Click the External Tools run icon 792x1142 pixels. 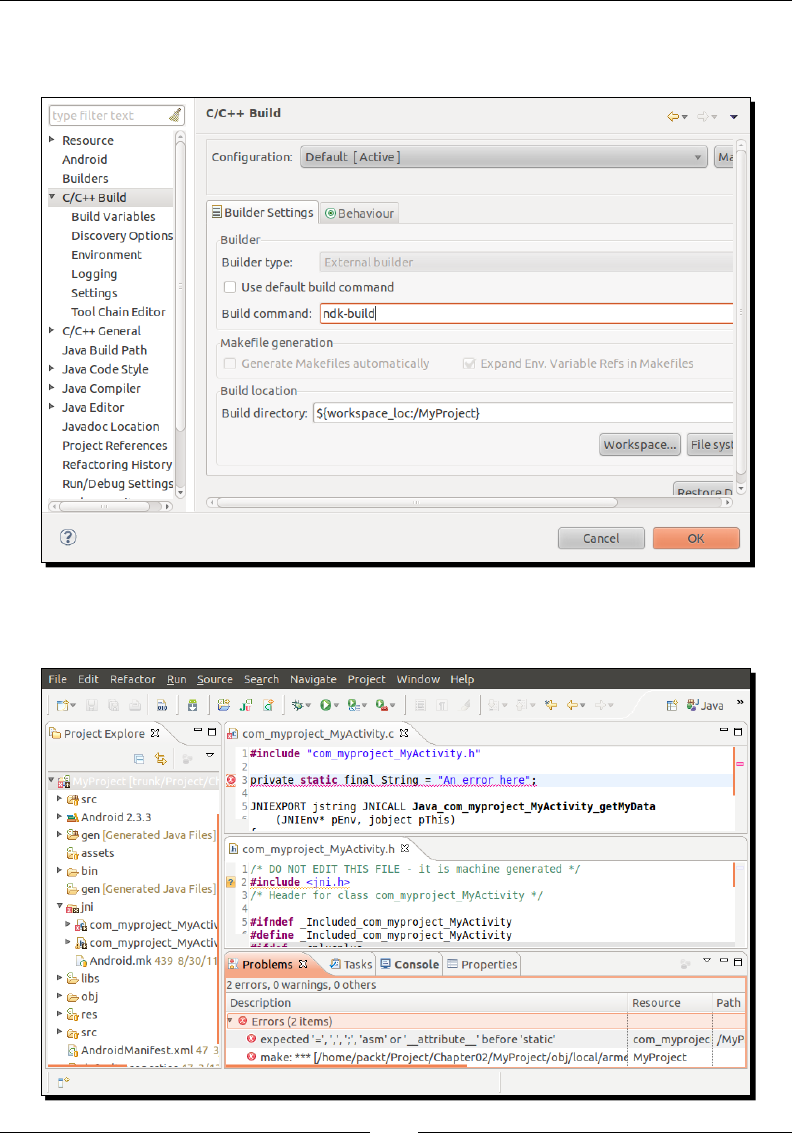tap(382, 704)
